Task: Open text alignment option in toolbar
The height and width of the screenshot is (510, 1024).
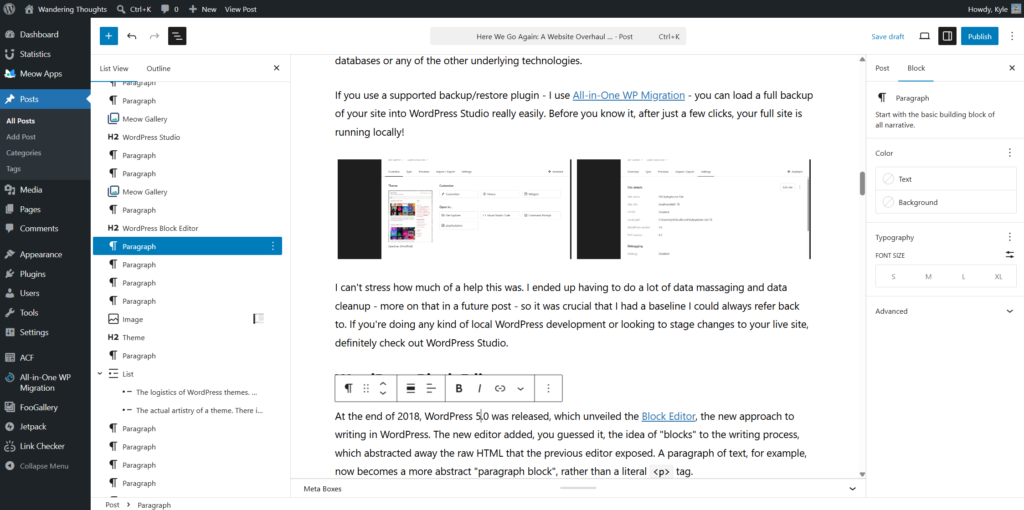Action: [431, 389]
